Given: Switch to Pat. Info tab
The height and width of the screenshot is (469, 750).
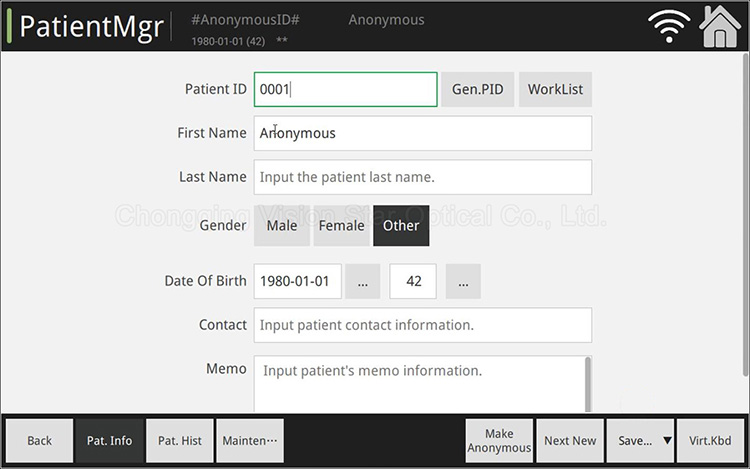Looking at the screenshot, I should point(109,441).
